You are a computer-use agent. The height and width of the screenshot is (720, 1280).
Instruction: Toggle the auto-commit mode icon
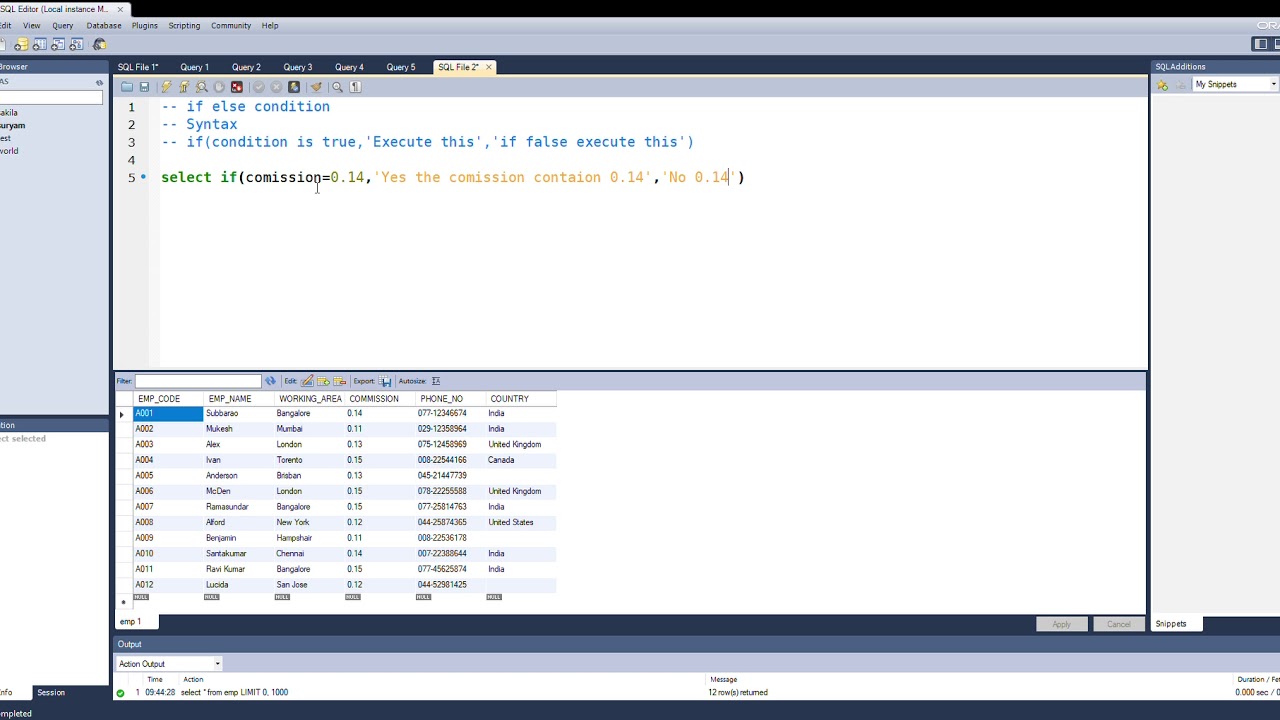(x=294, y=87)
